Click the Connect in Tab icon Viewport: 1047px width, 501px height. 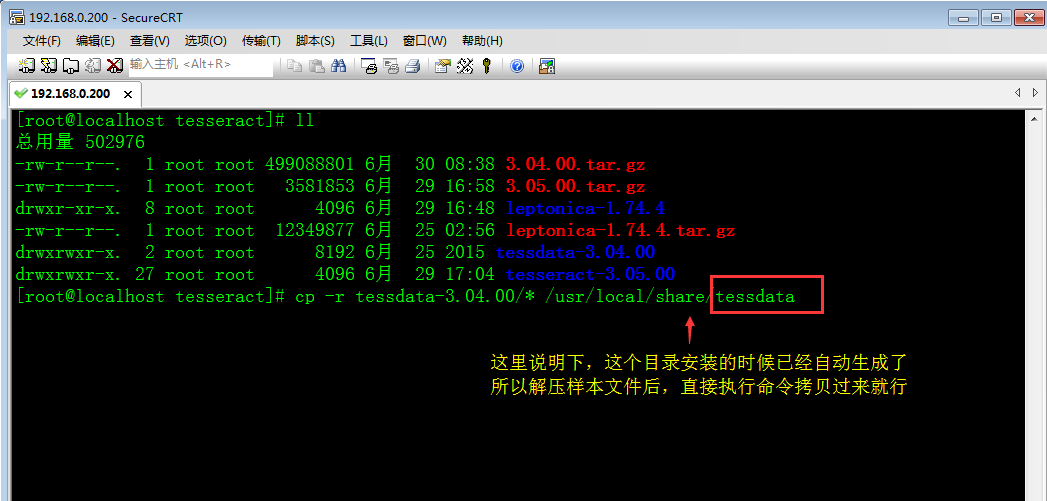(x=71, y=65)
